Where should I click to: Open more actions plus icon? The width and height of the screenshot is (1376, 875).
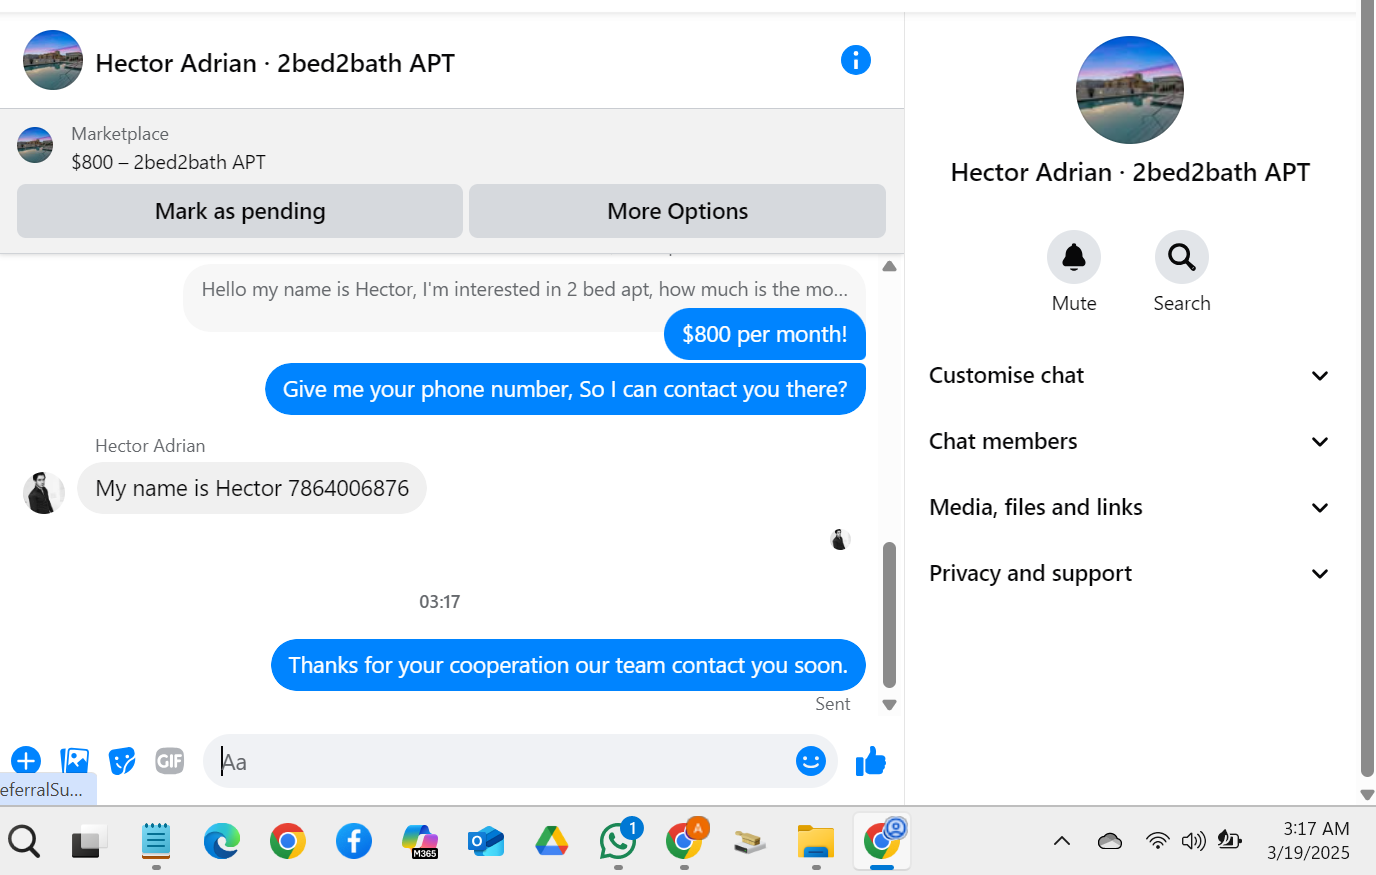[x=26, y=761]
